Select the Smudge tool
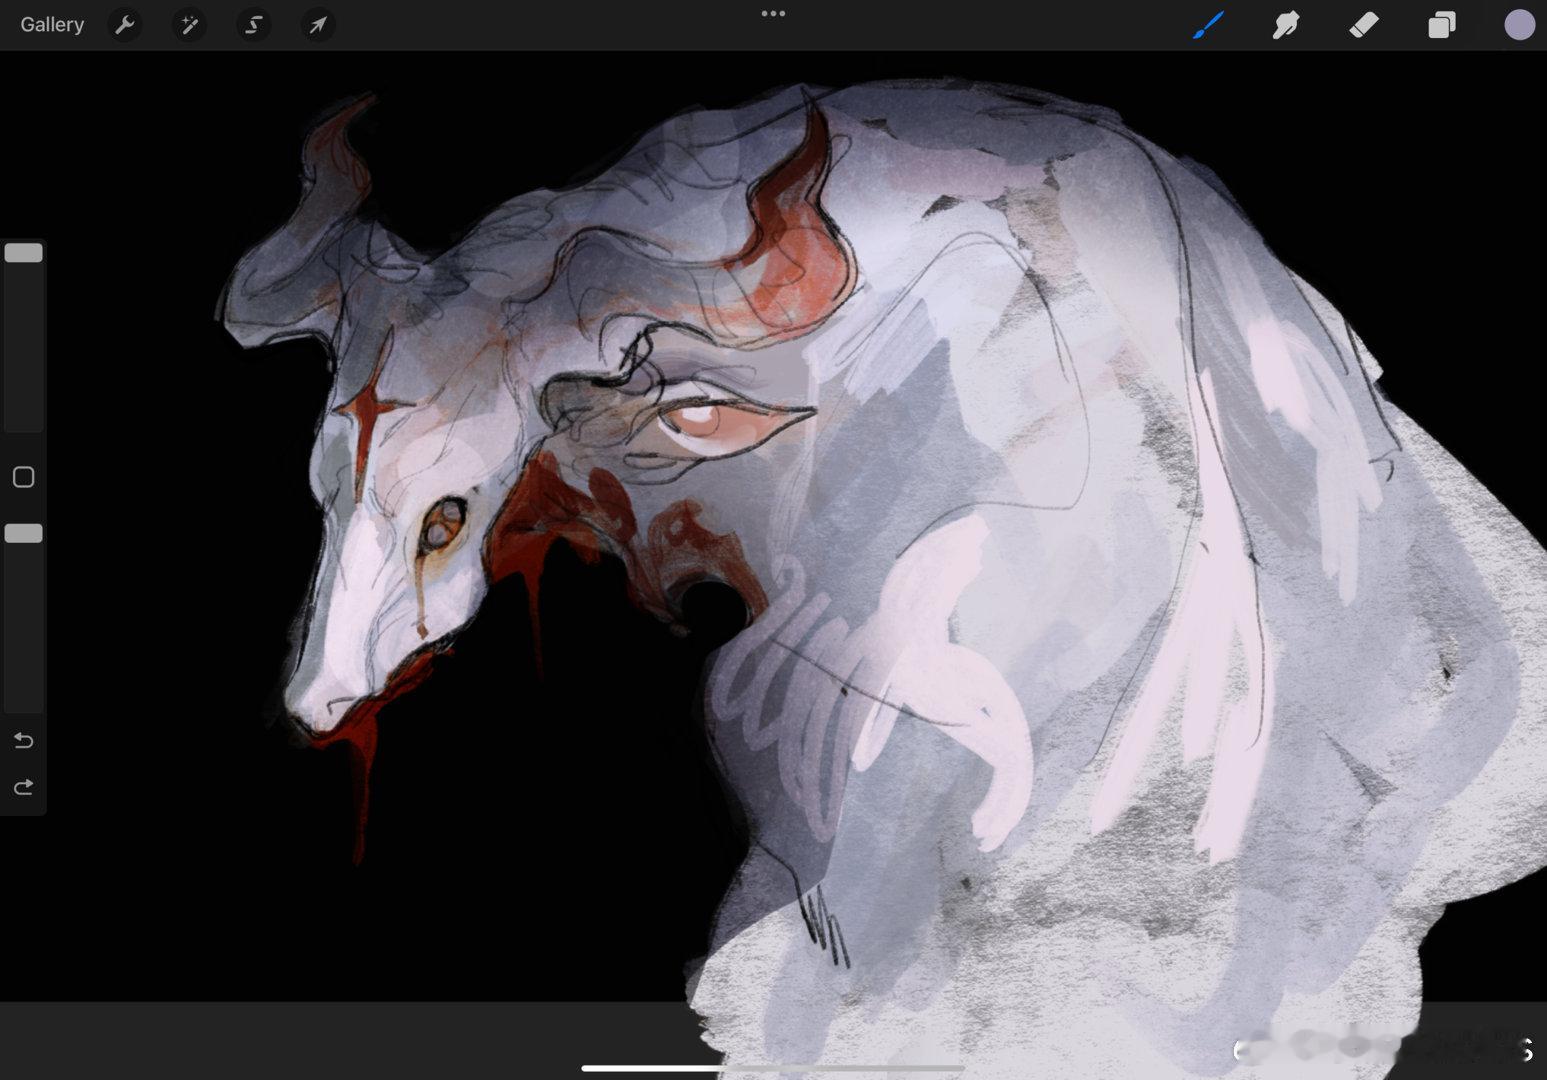1547x1080 pixels. coord(1285,25)
